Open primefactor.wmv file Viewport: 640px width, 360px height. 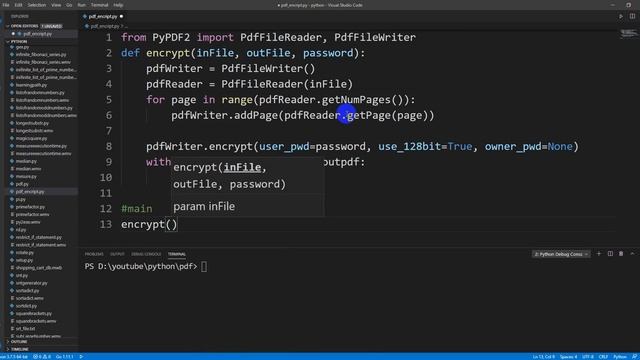click(x=32, y=214)
